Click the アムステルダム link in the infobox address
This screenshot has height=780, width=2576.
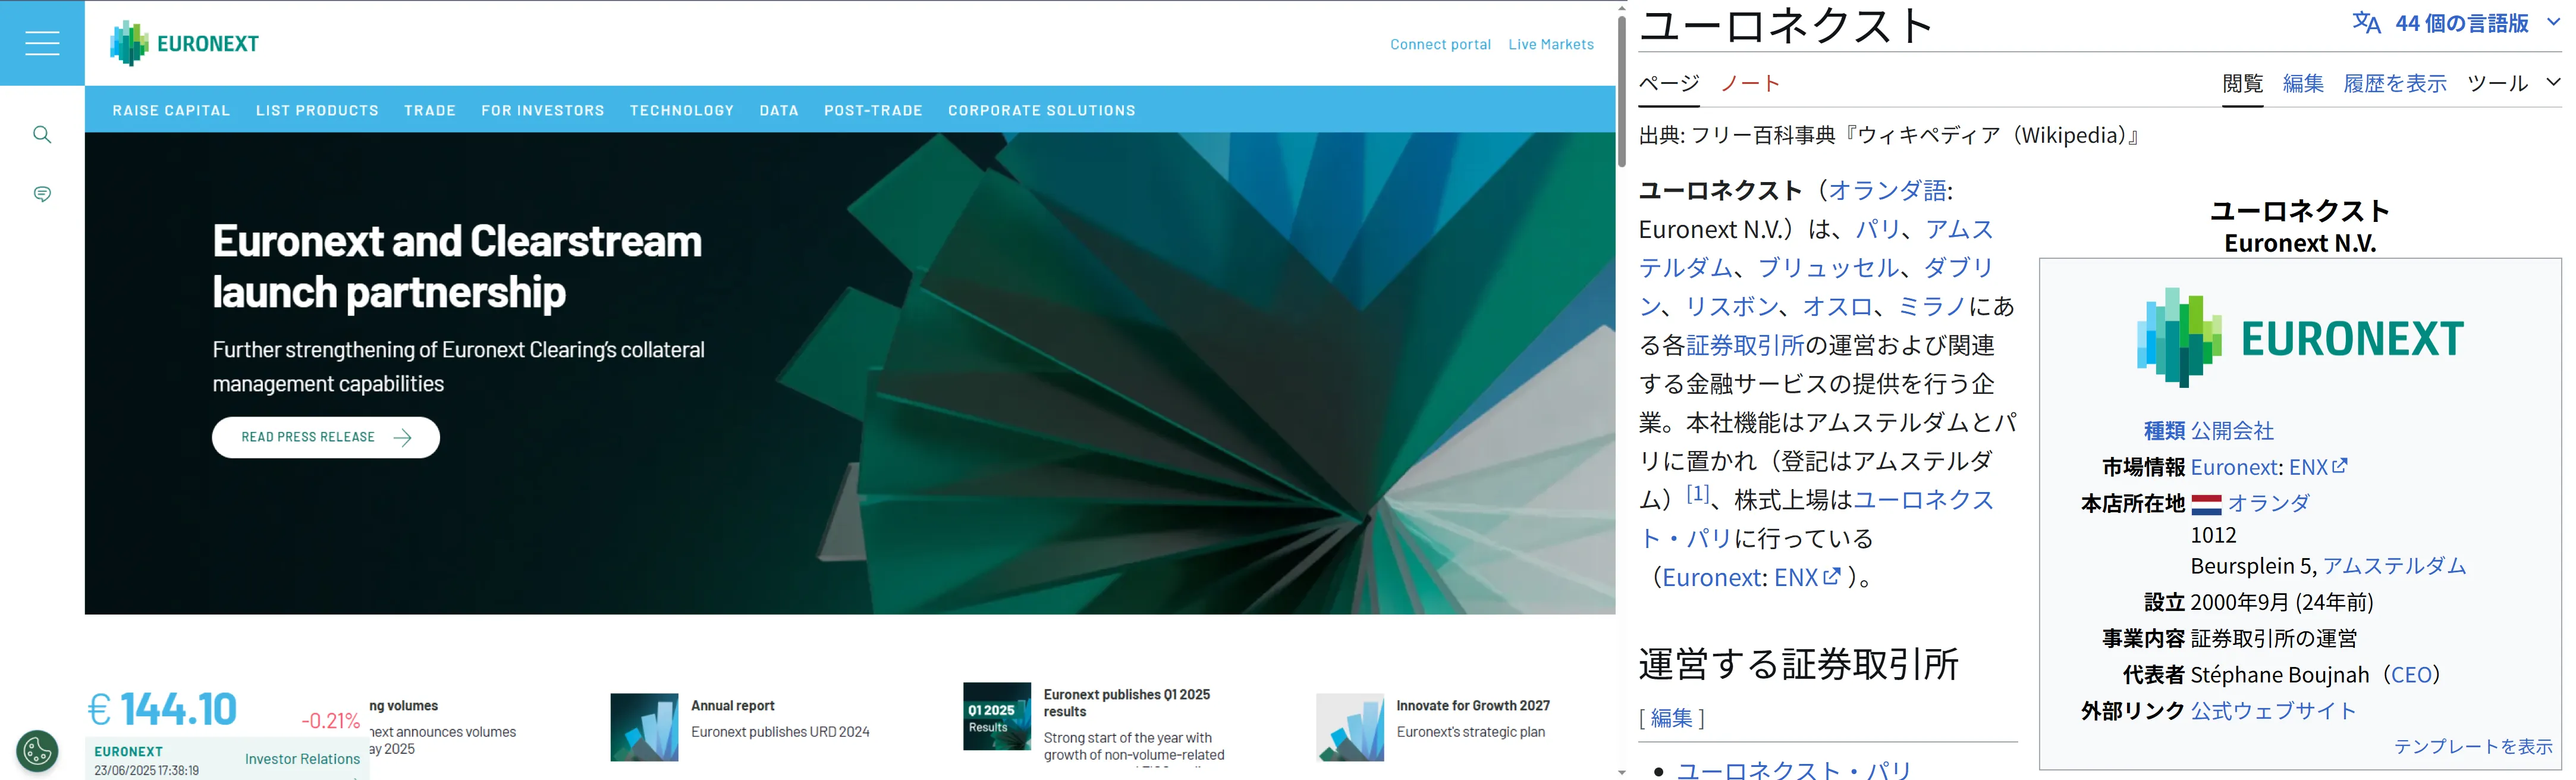(2394, 566)
